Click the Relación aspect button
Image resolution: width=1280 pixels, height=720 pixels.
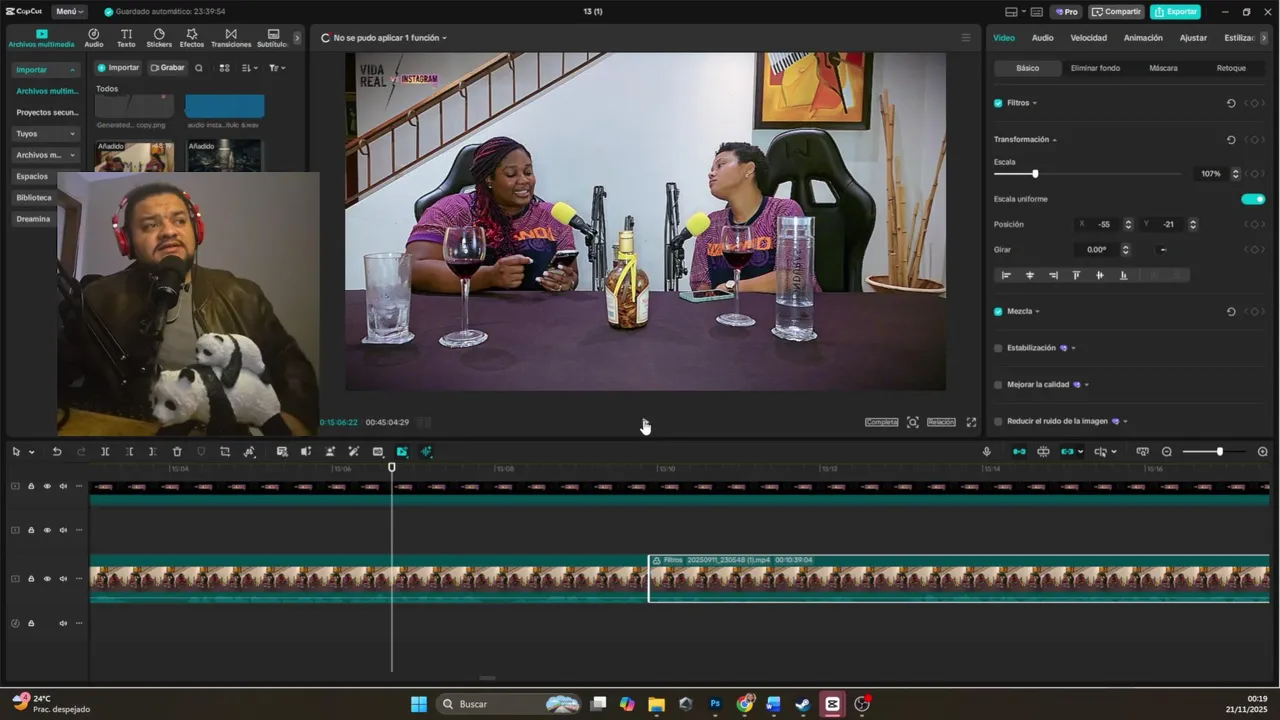pos(941,422)
